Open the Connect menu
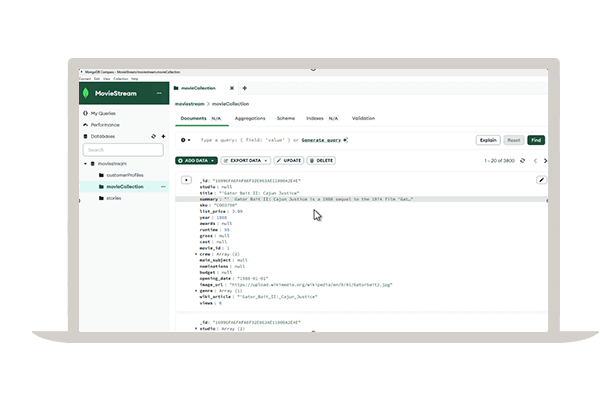Viewport: 600px width, 400px height. (85, 79)
